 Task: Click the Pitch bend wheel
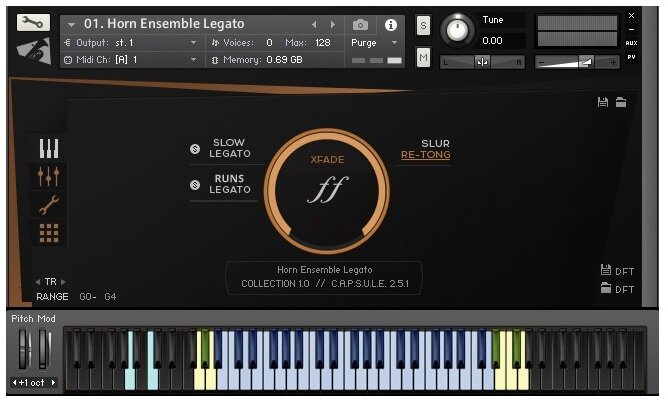[24, 349]
